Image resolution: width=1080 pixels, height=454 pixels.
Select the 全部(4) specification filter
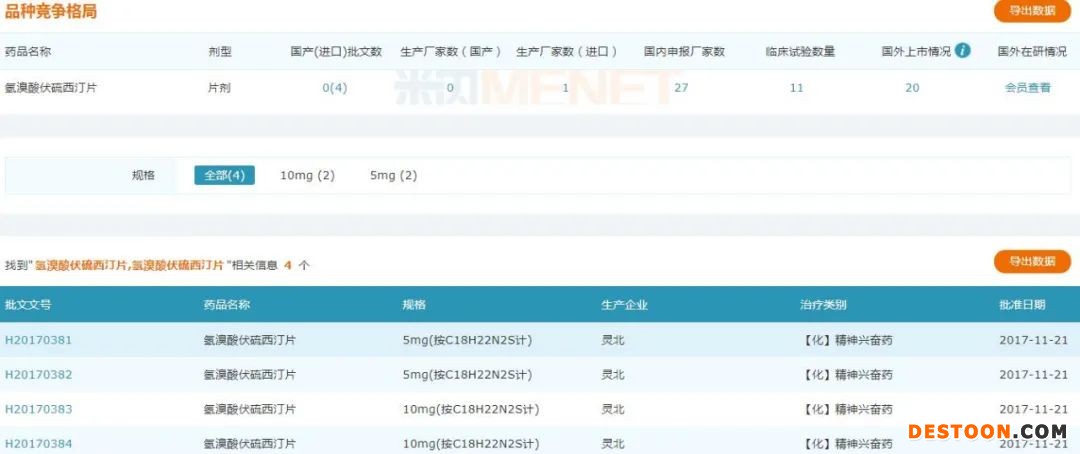[x=224, y=175]
